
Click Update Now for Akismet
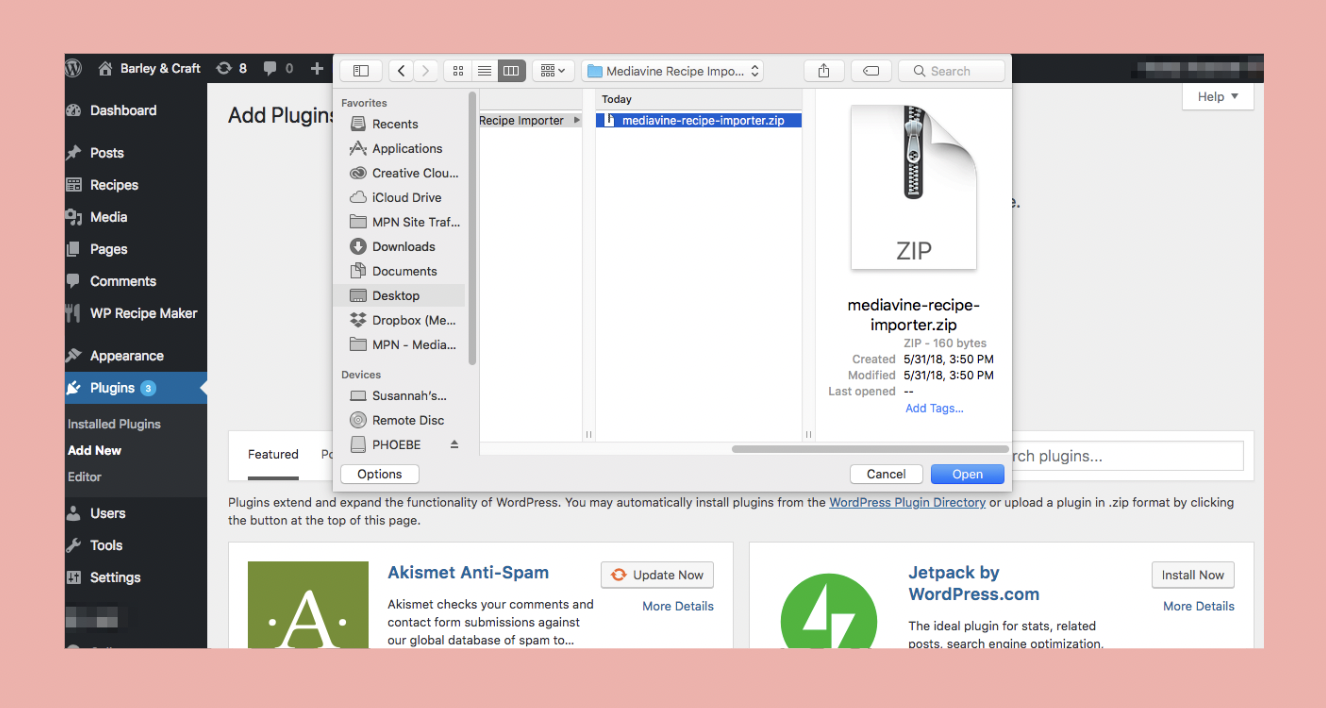coord(657,575)
